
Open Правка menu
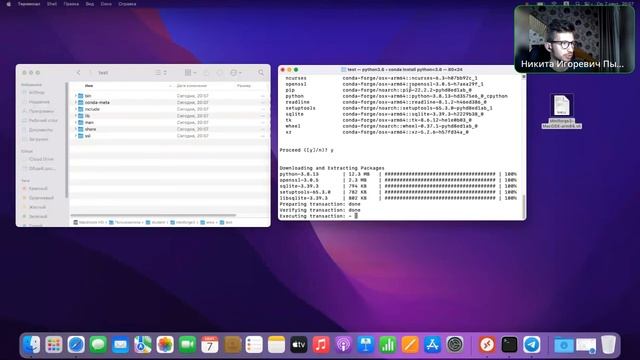[71, 4]
